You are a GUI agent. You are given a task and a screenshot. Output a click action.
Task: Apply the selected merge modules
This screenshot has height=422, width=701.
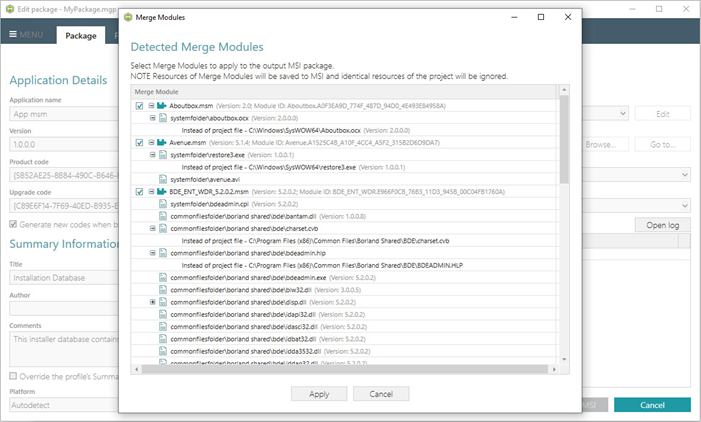point(319,394)
